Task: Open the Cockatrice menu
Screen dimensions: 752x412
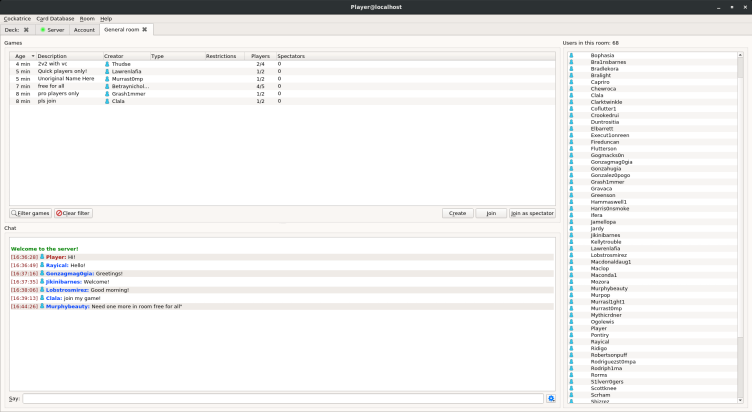Action: pyautogui.click(x=17, y=18)
